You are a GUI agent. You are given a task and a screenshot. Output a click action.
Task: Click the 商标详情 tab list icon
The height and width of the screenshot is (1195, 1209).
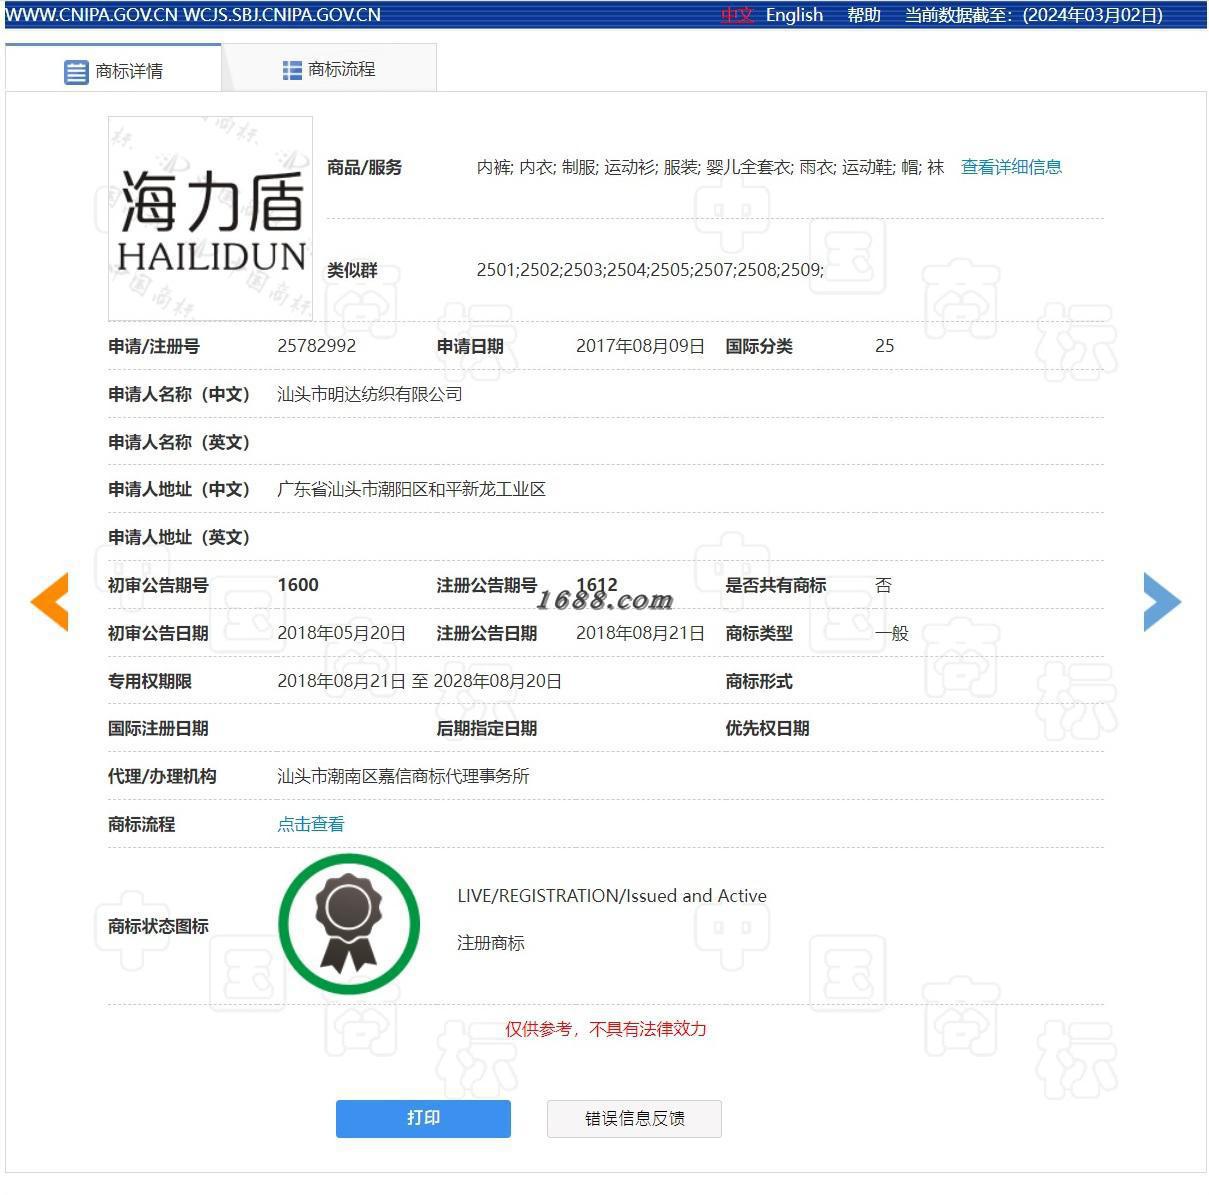coord(76,72)
